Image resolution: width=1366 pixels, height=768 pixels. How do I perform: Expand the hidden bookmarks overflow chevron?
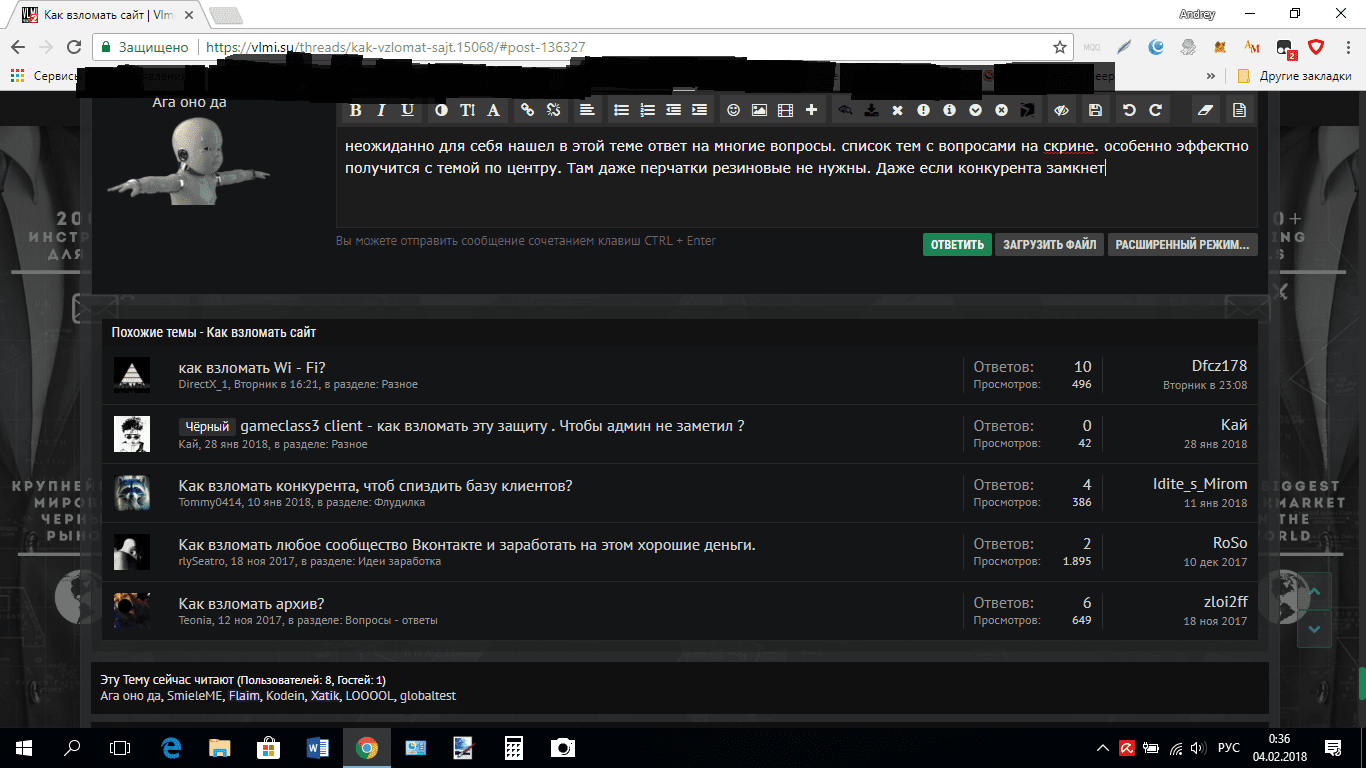[1211, 76]
